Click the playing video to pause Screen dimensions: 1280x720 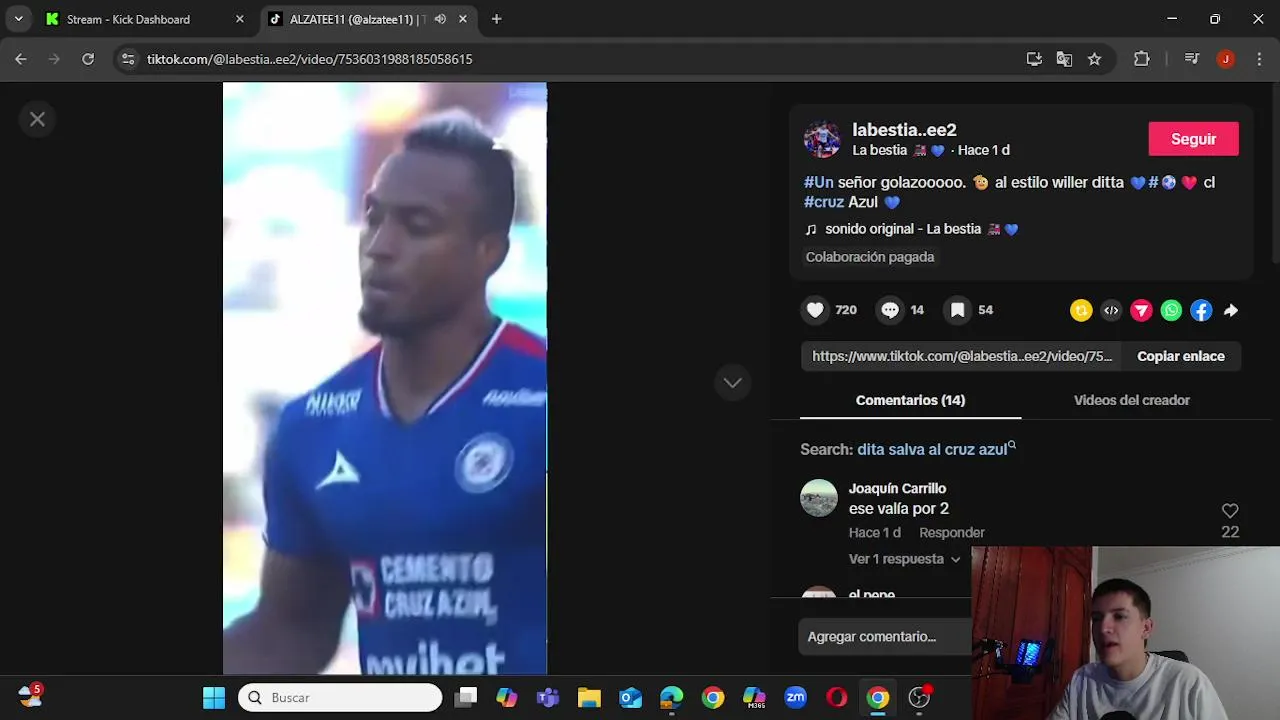tap(385, 378)
